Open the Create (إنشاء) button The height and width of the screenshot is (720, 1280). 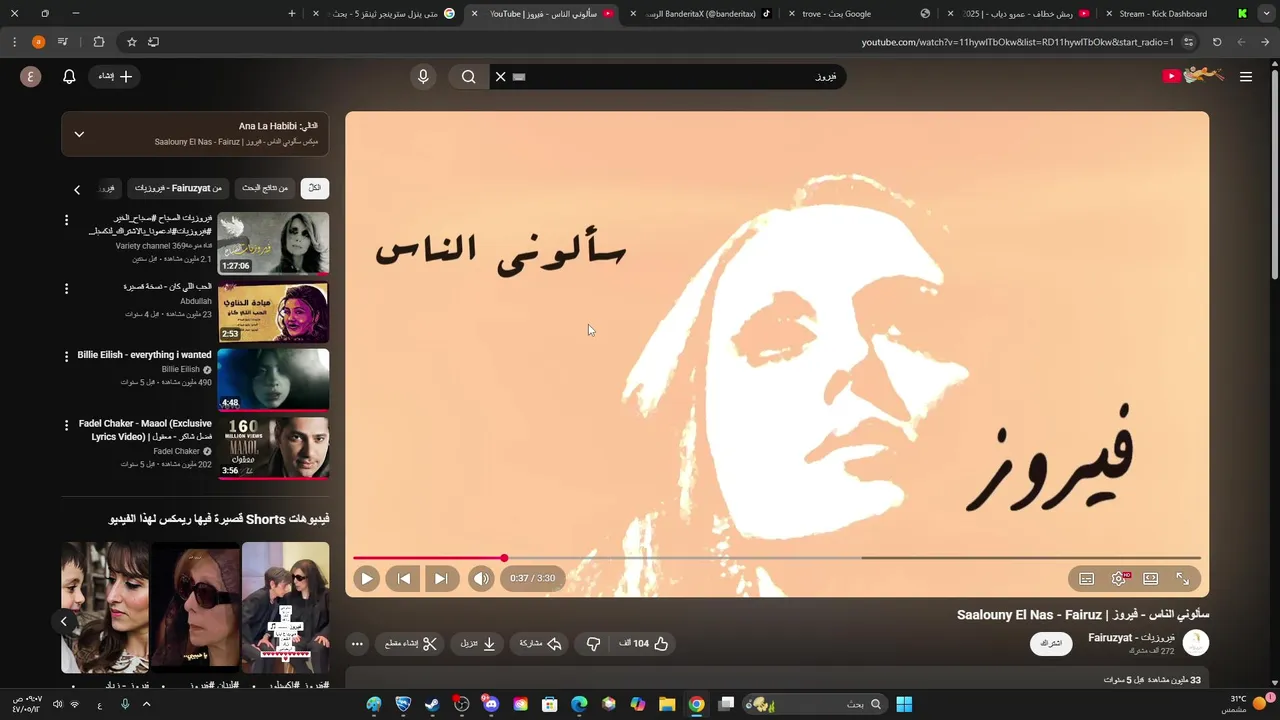[115, 76]
